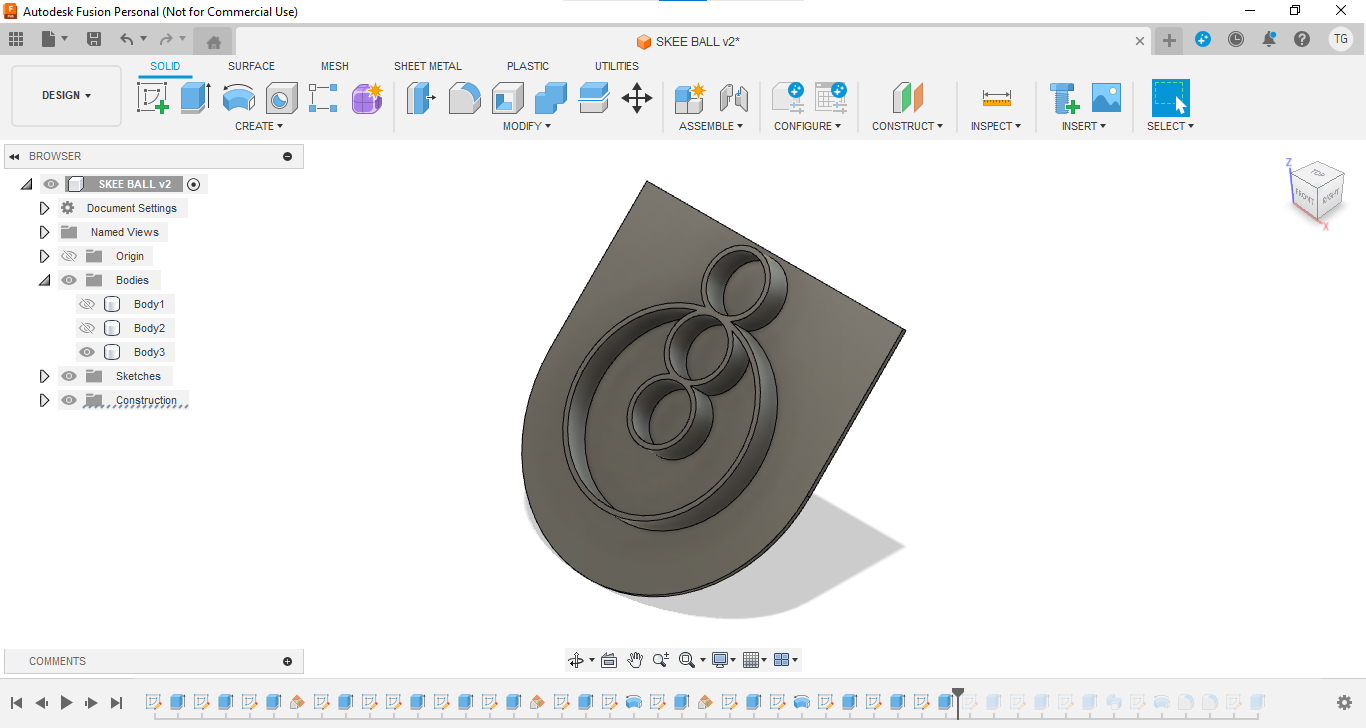Viewport: 1366px width, 728px height.
Task: Select the Hole tool
Action: 281,98
